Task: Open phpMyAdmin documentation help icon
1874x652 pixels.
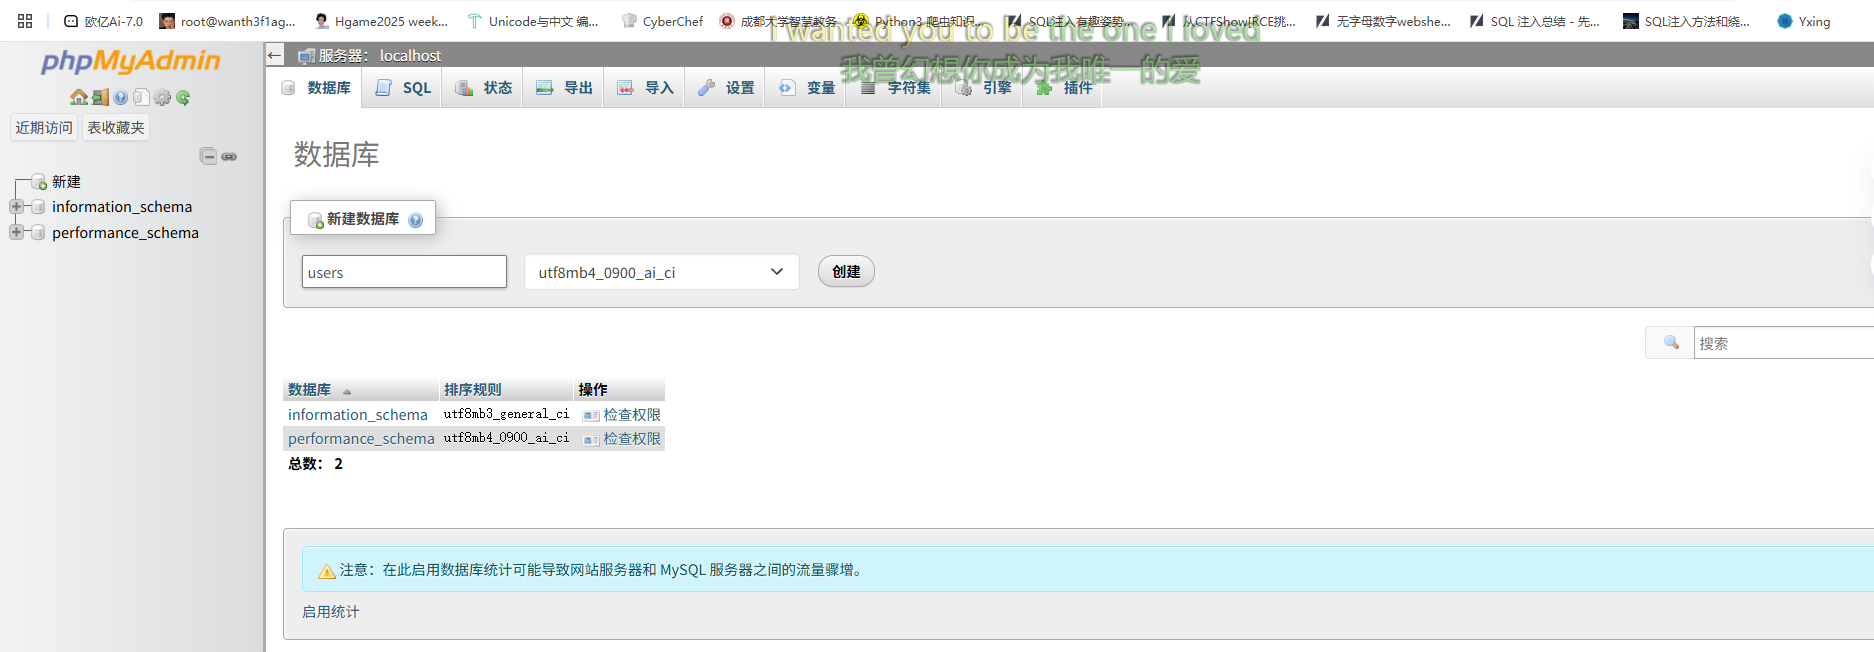Action: [121, 97]
